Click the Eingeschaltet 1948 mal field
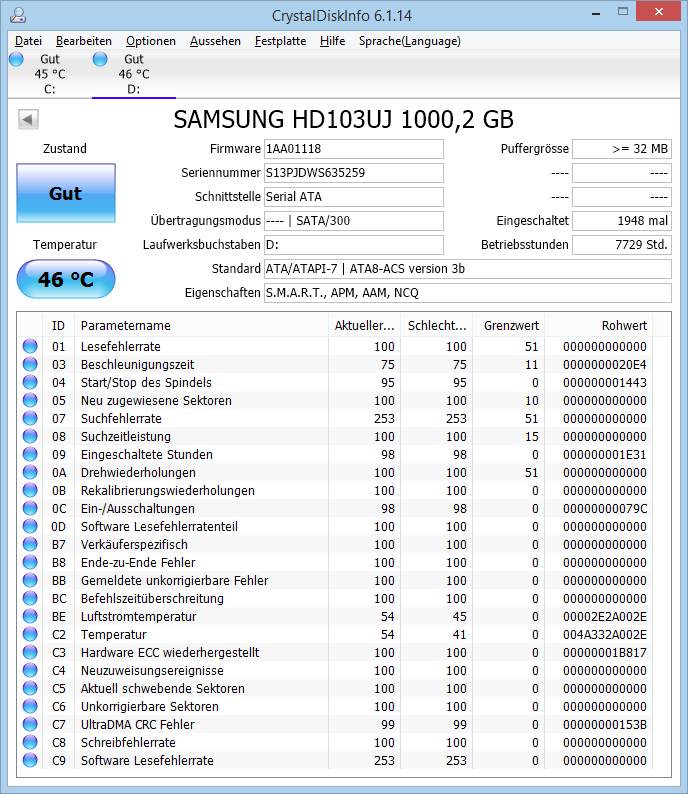 (x=622, y=221)
